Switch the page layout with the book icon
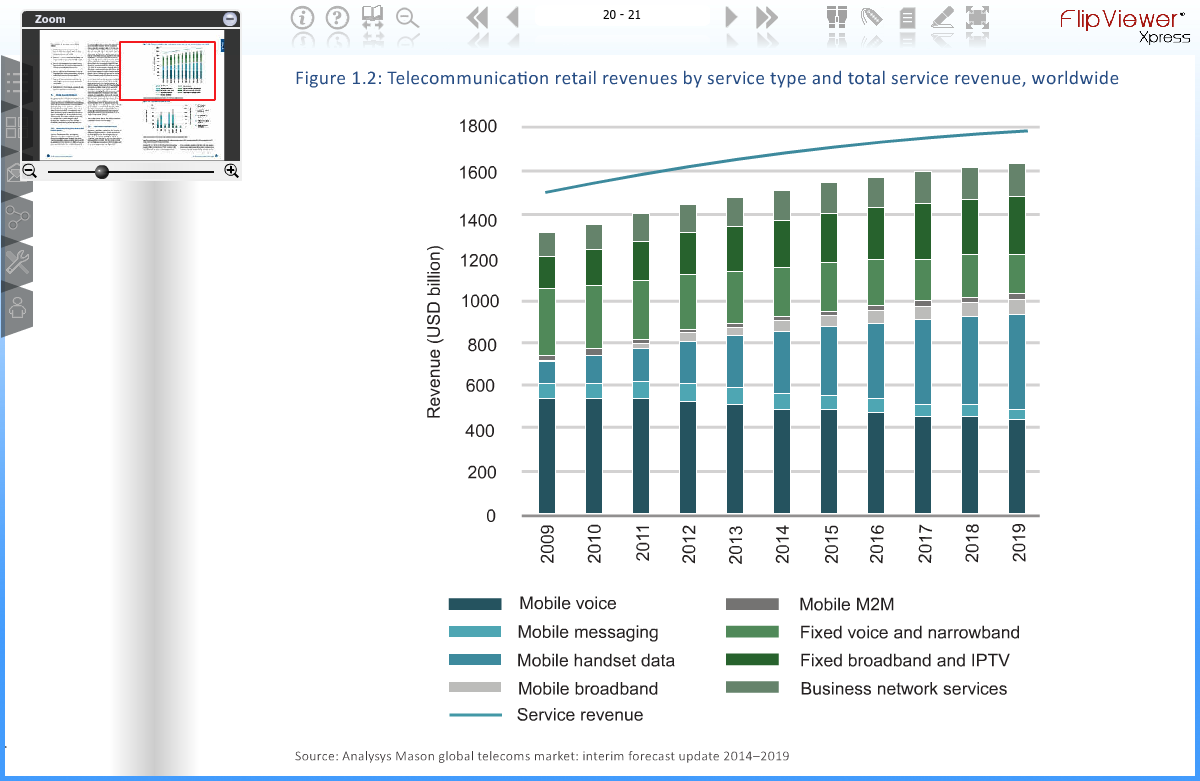Viewport: 1200px width, 781px height. pyautogui.click(x=373, y=16)
